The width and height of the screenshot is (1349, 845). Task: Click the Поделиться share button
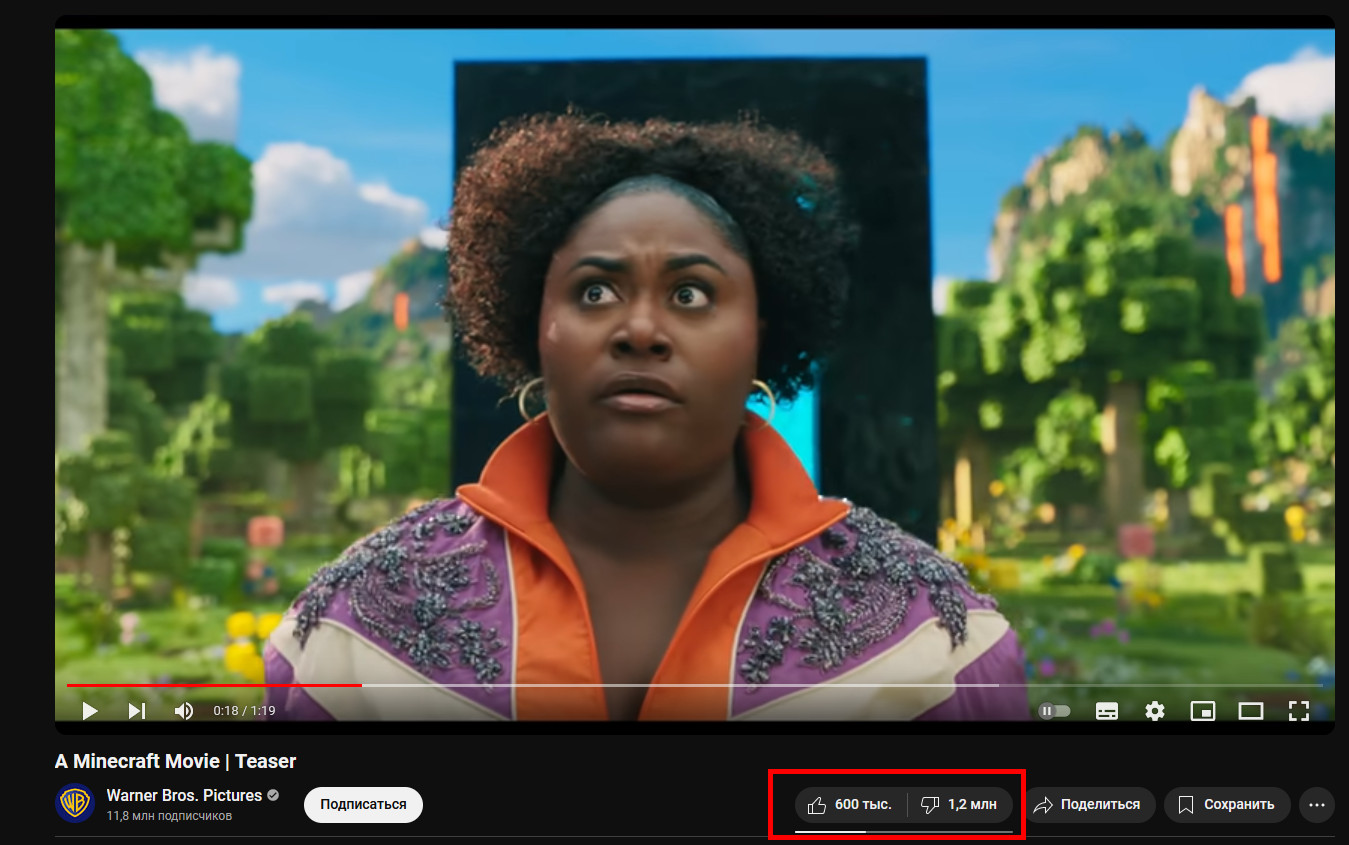pos(1089,805)
